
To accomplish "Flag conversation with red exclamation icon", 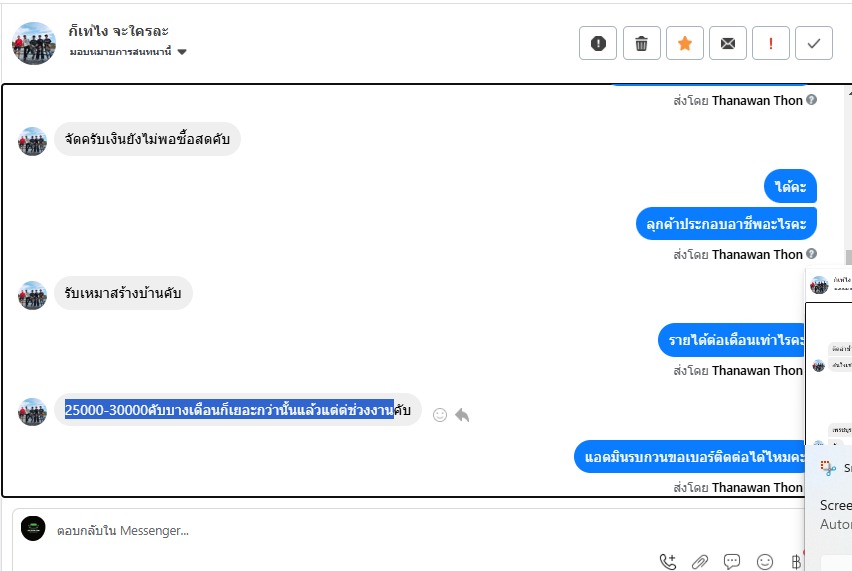I will 770,43.
